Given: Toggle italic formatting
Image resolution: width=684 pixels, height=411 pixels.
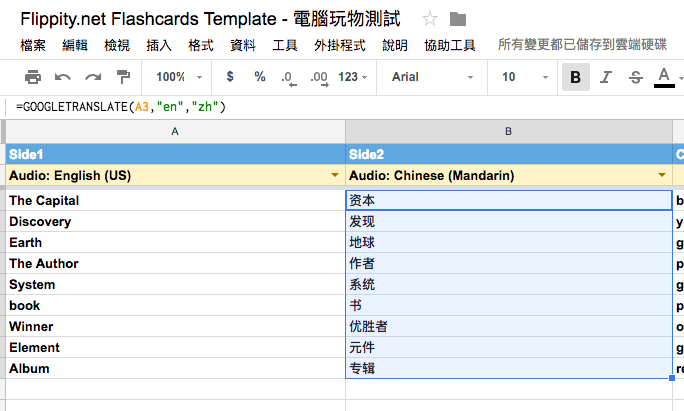Looking at the screenshot, I should coord(605,77).
